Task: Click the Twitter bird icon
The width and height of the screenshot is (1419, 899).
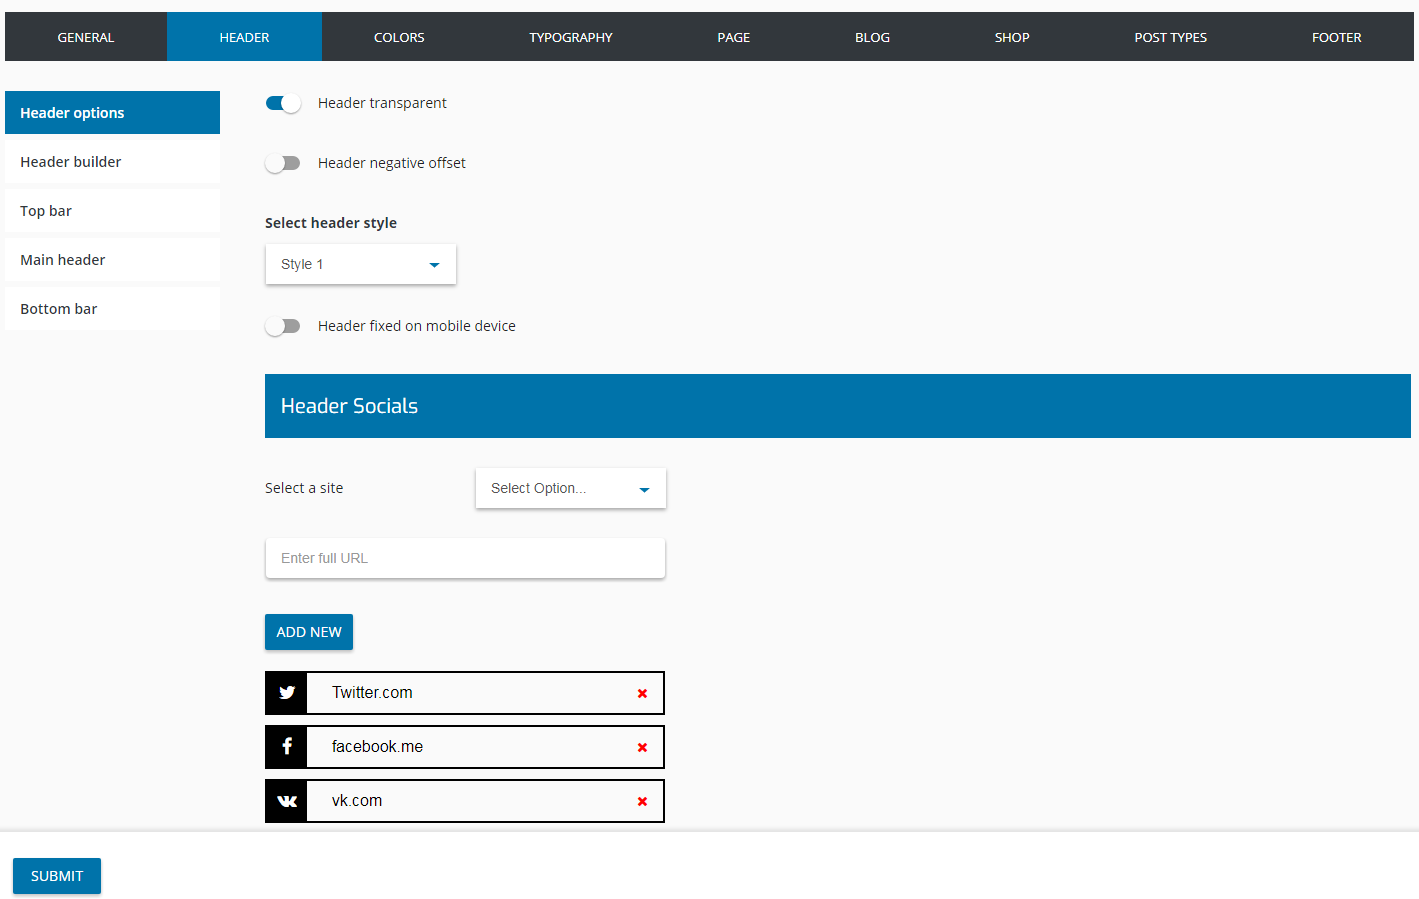Action: (x=287, y=693)
